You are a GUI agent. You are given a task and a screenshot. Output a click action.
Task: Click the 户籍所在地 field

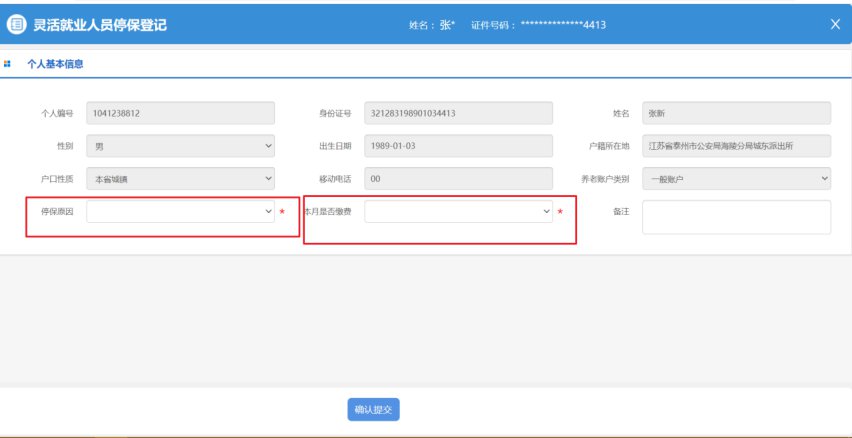click(736, 146)
